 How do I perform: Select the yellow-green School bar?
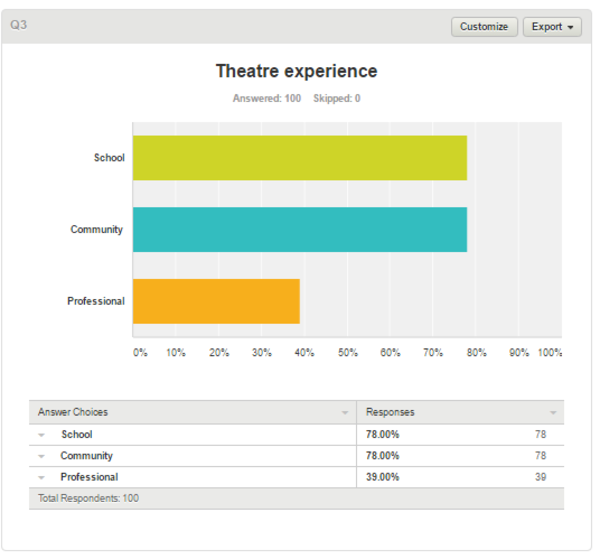[x=300, y=158]
